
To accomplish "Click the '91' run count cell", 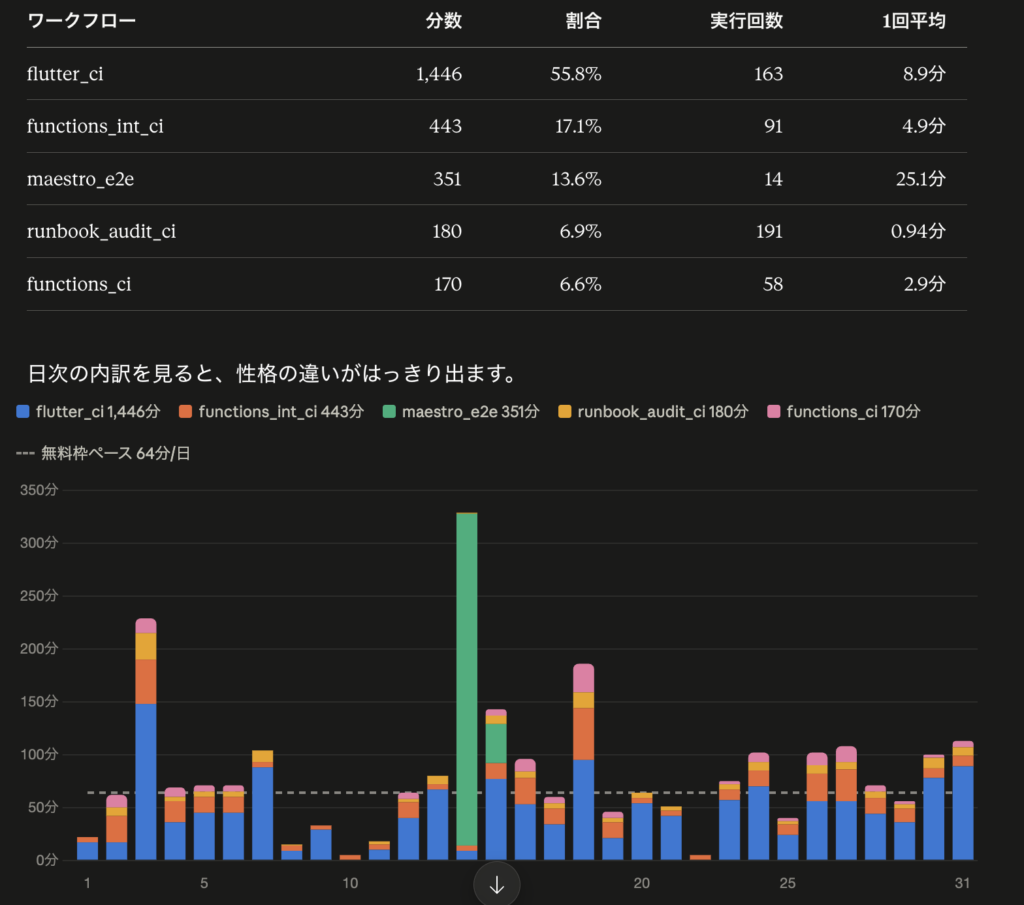I will (x=773, y=126).
